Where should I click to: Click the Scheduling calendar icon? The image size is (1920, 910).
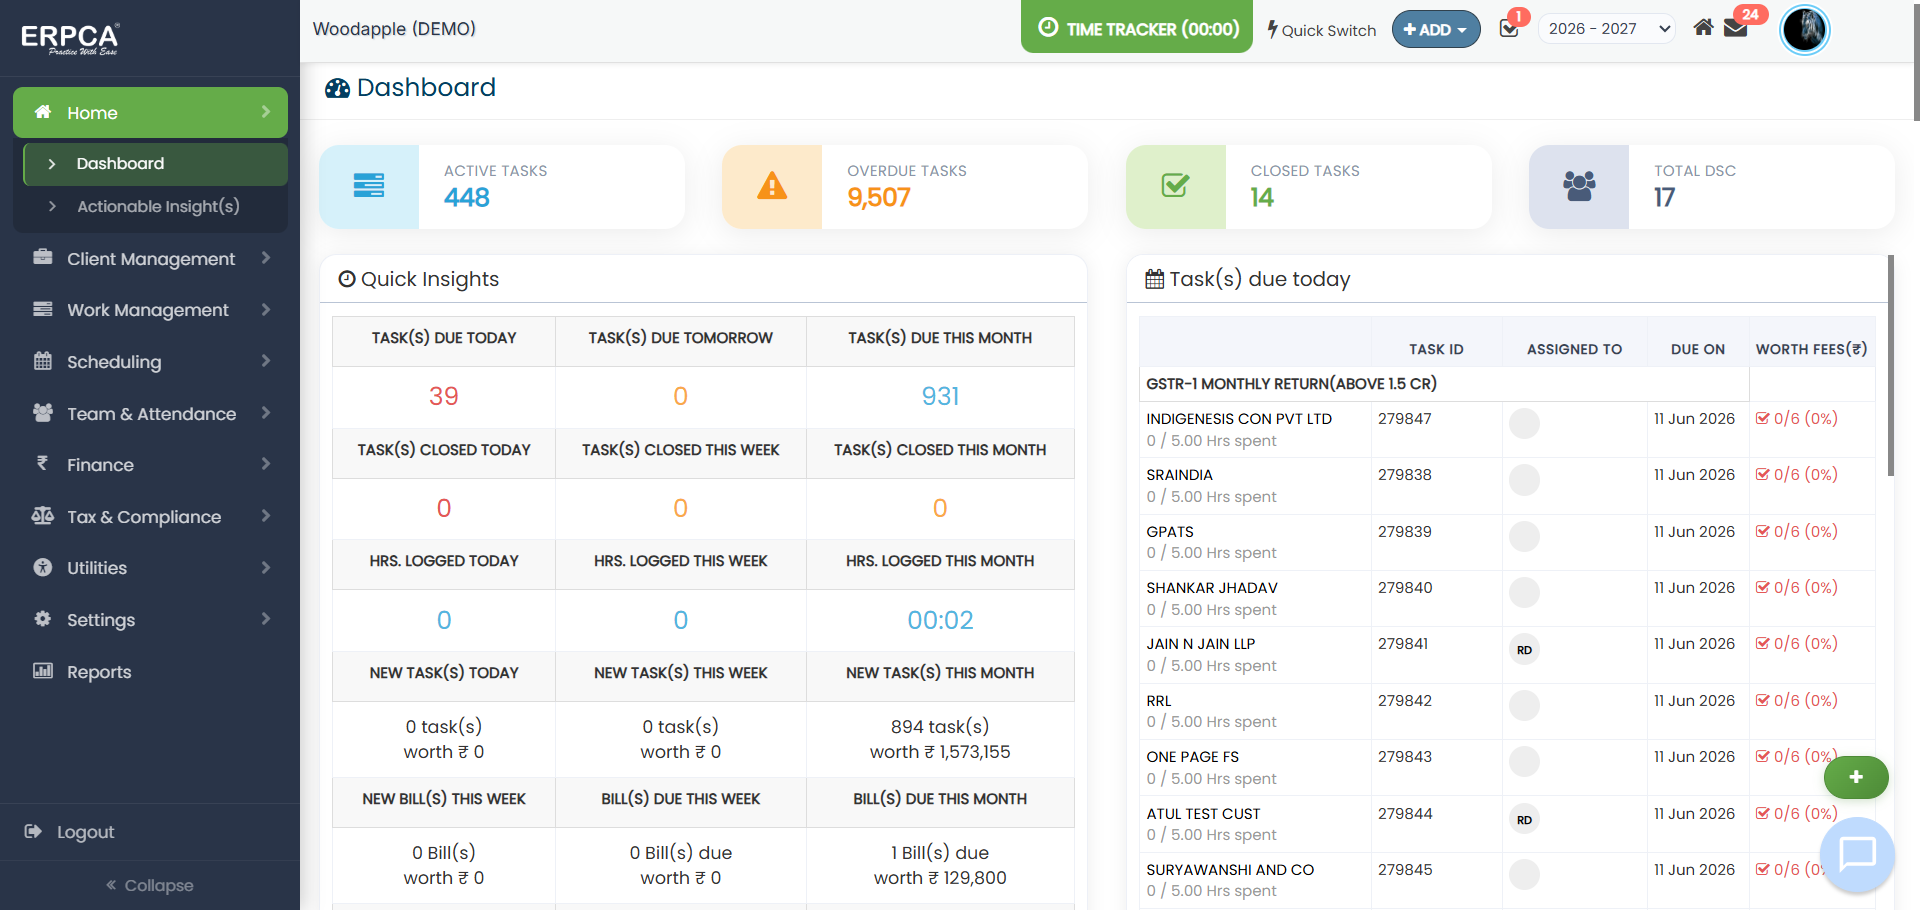click(43, 361)
